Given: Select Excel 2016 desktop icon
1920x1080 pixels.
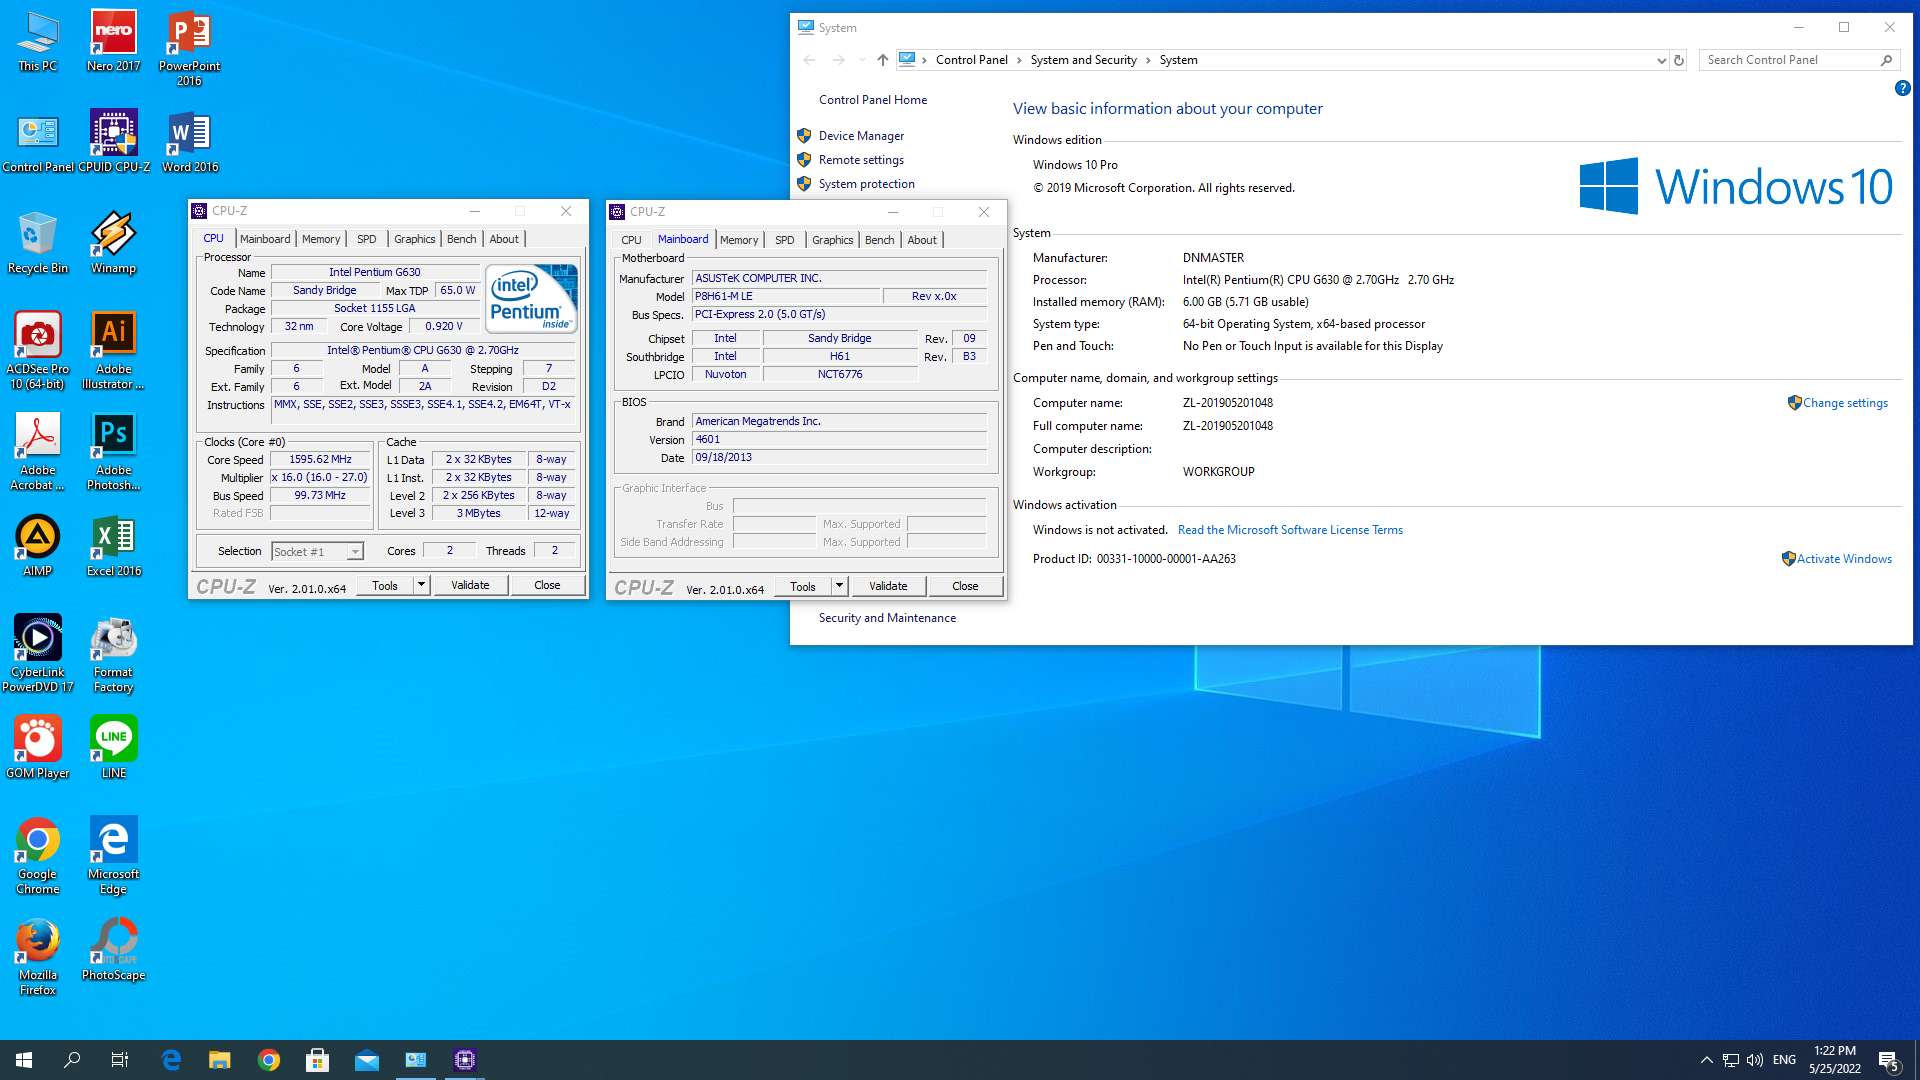Looking at the screenshot, I should pyautogui.click(x=114, y=546).
